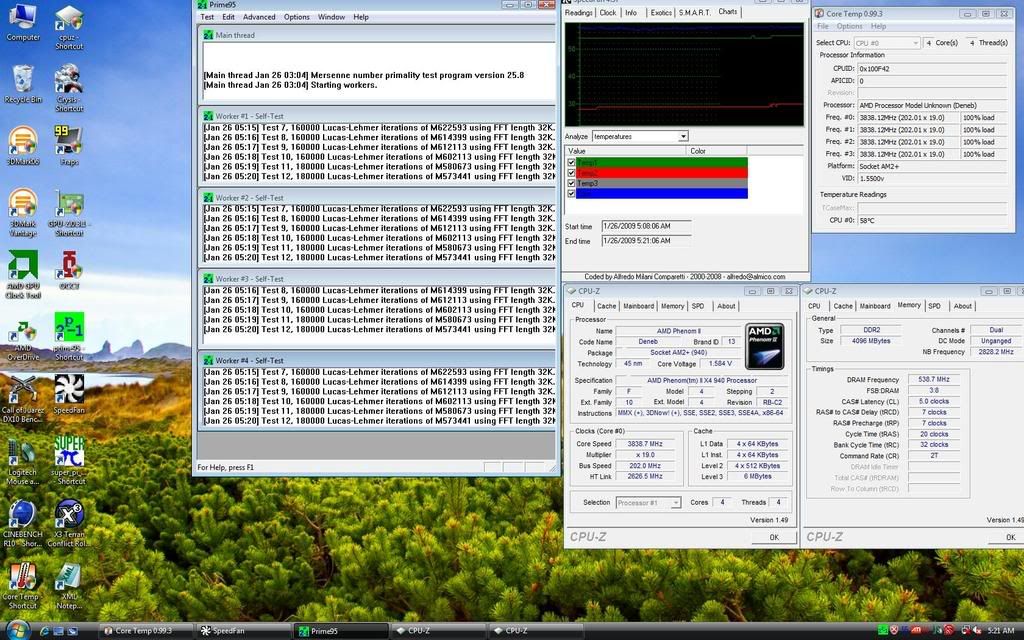
Task: Select the super_pi Shortcut desktop icon
Action: click(69, 460)
